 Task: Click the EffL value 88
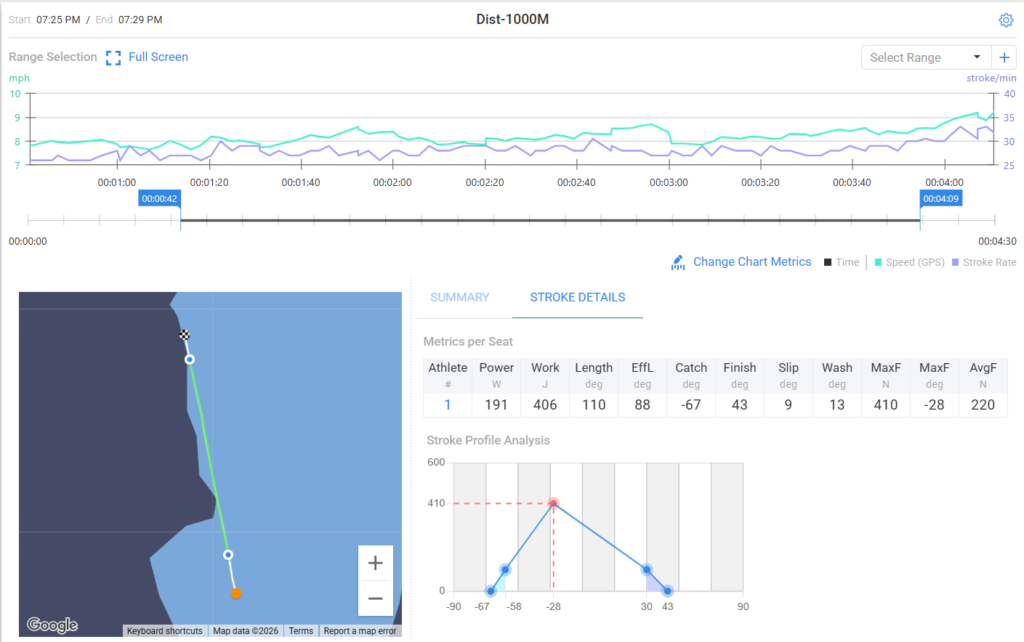(x=642, y=405)
